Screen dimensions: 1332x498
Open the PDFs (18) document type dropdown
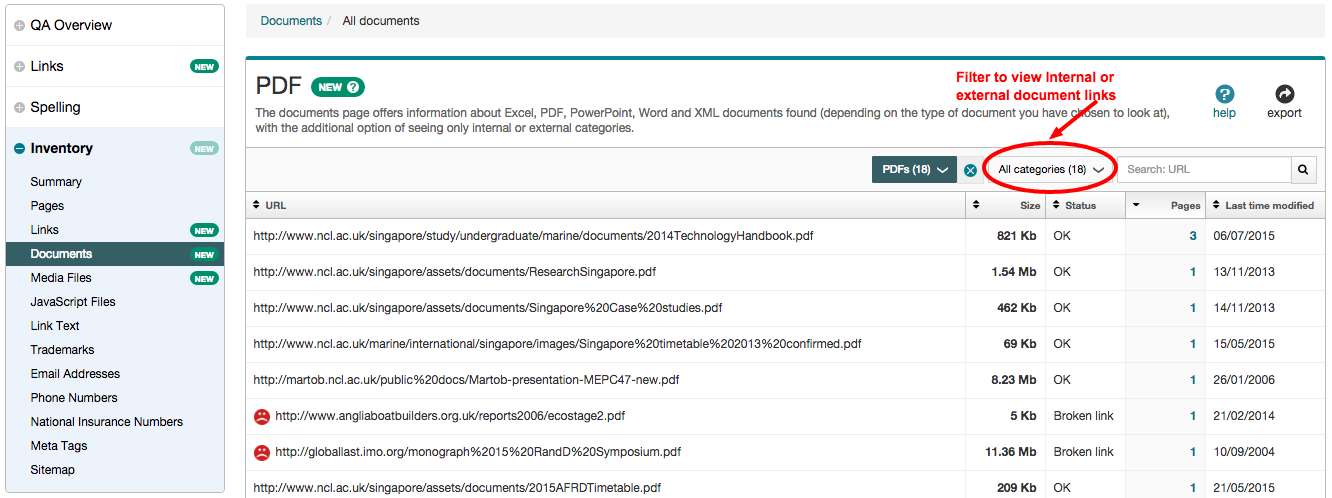point(914,170)
